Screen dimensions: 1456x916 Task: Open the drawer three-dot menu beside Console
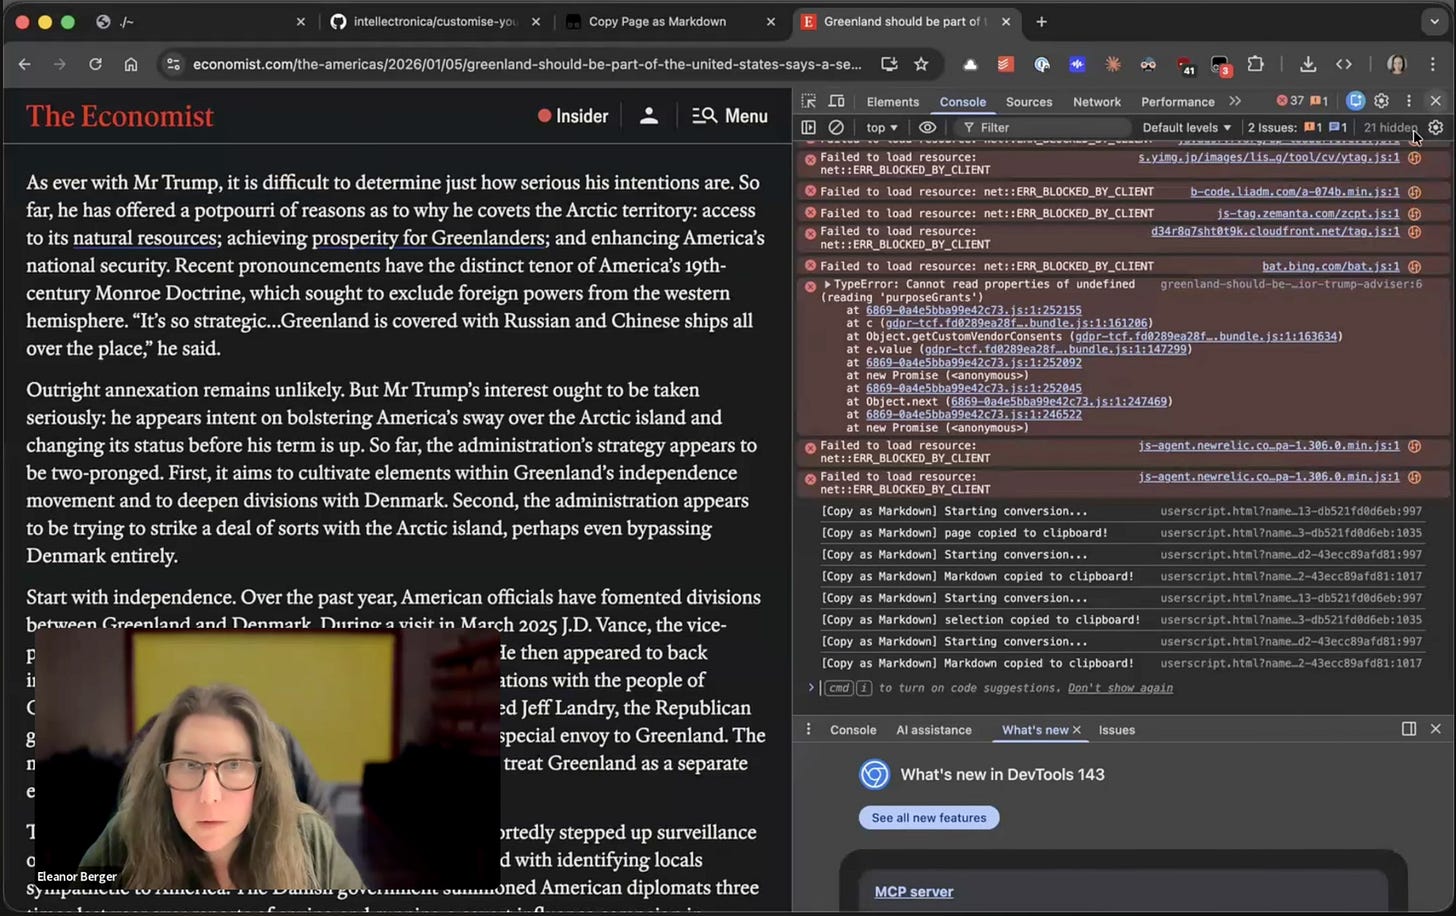[808, 729]
